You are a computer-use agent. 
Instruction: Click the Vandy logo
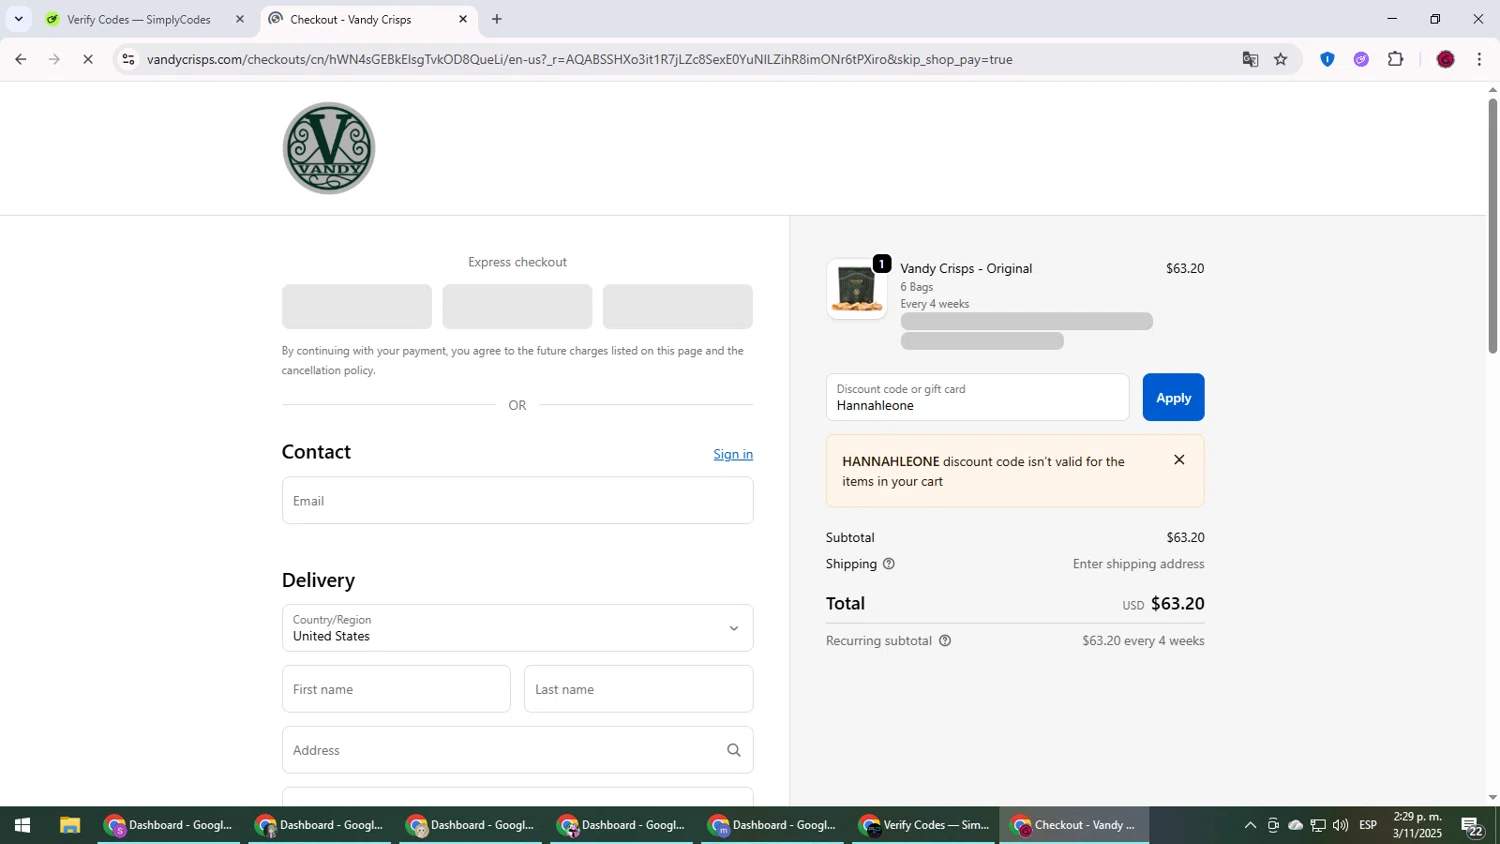(329, 148)
